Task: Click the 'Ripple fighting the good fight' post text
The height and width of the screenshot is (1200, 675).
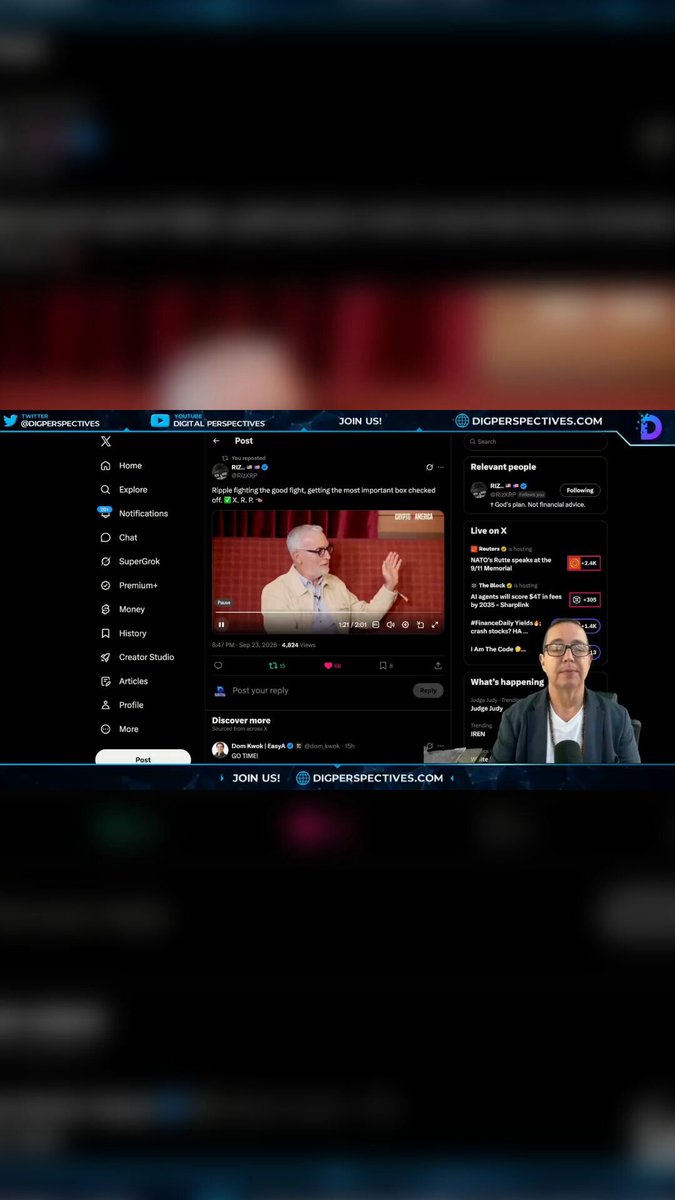Action: tap(324, 495)
